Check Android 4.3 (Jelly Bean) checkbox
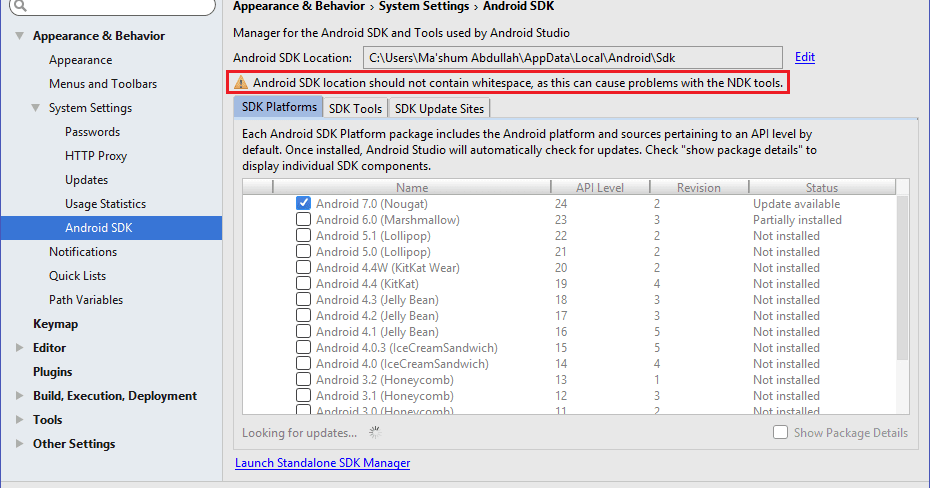Image resolution: width=930 pixels, height=488 pixels. coord(303,299)
